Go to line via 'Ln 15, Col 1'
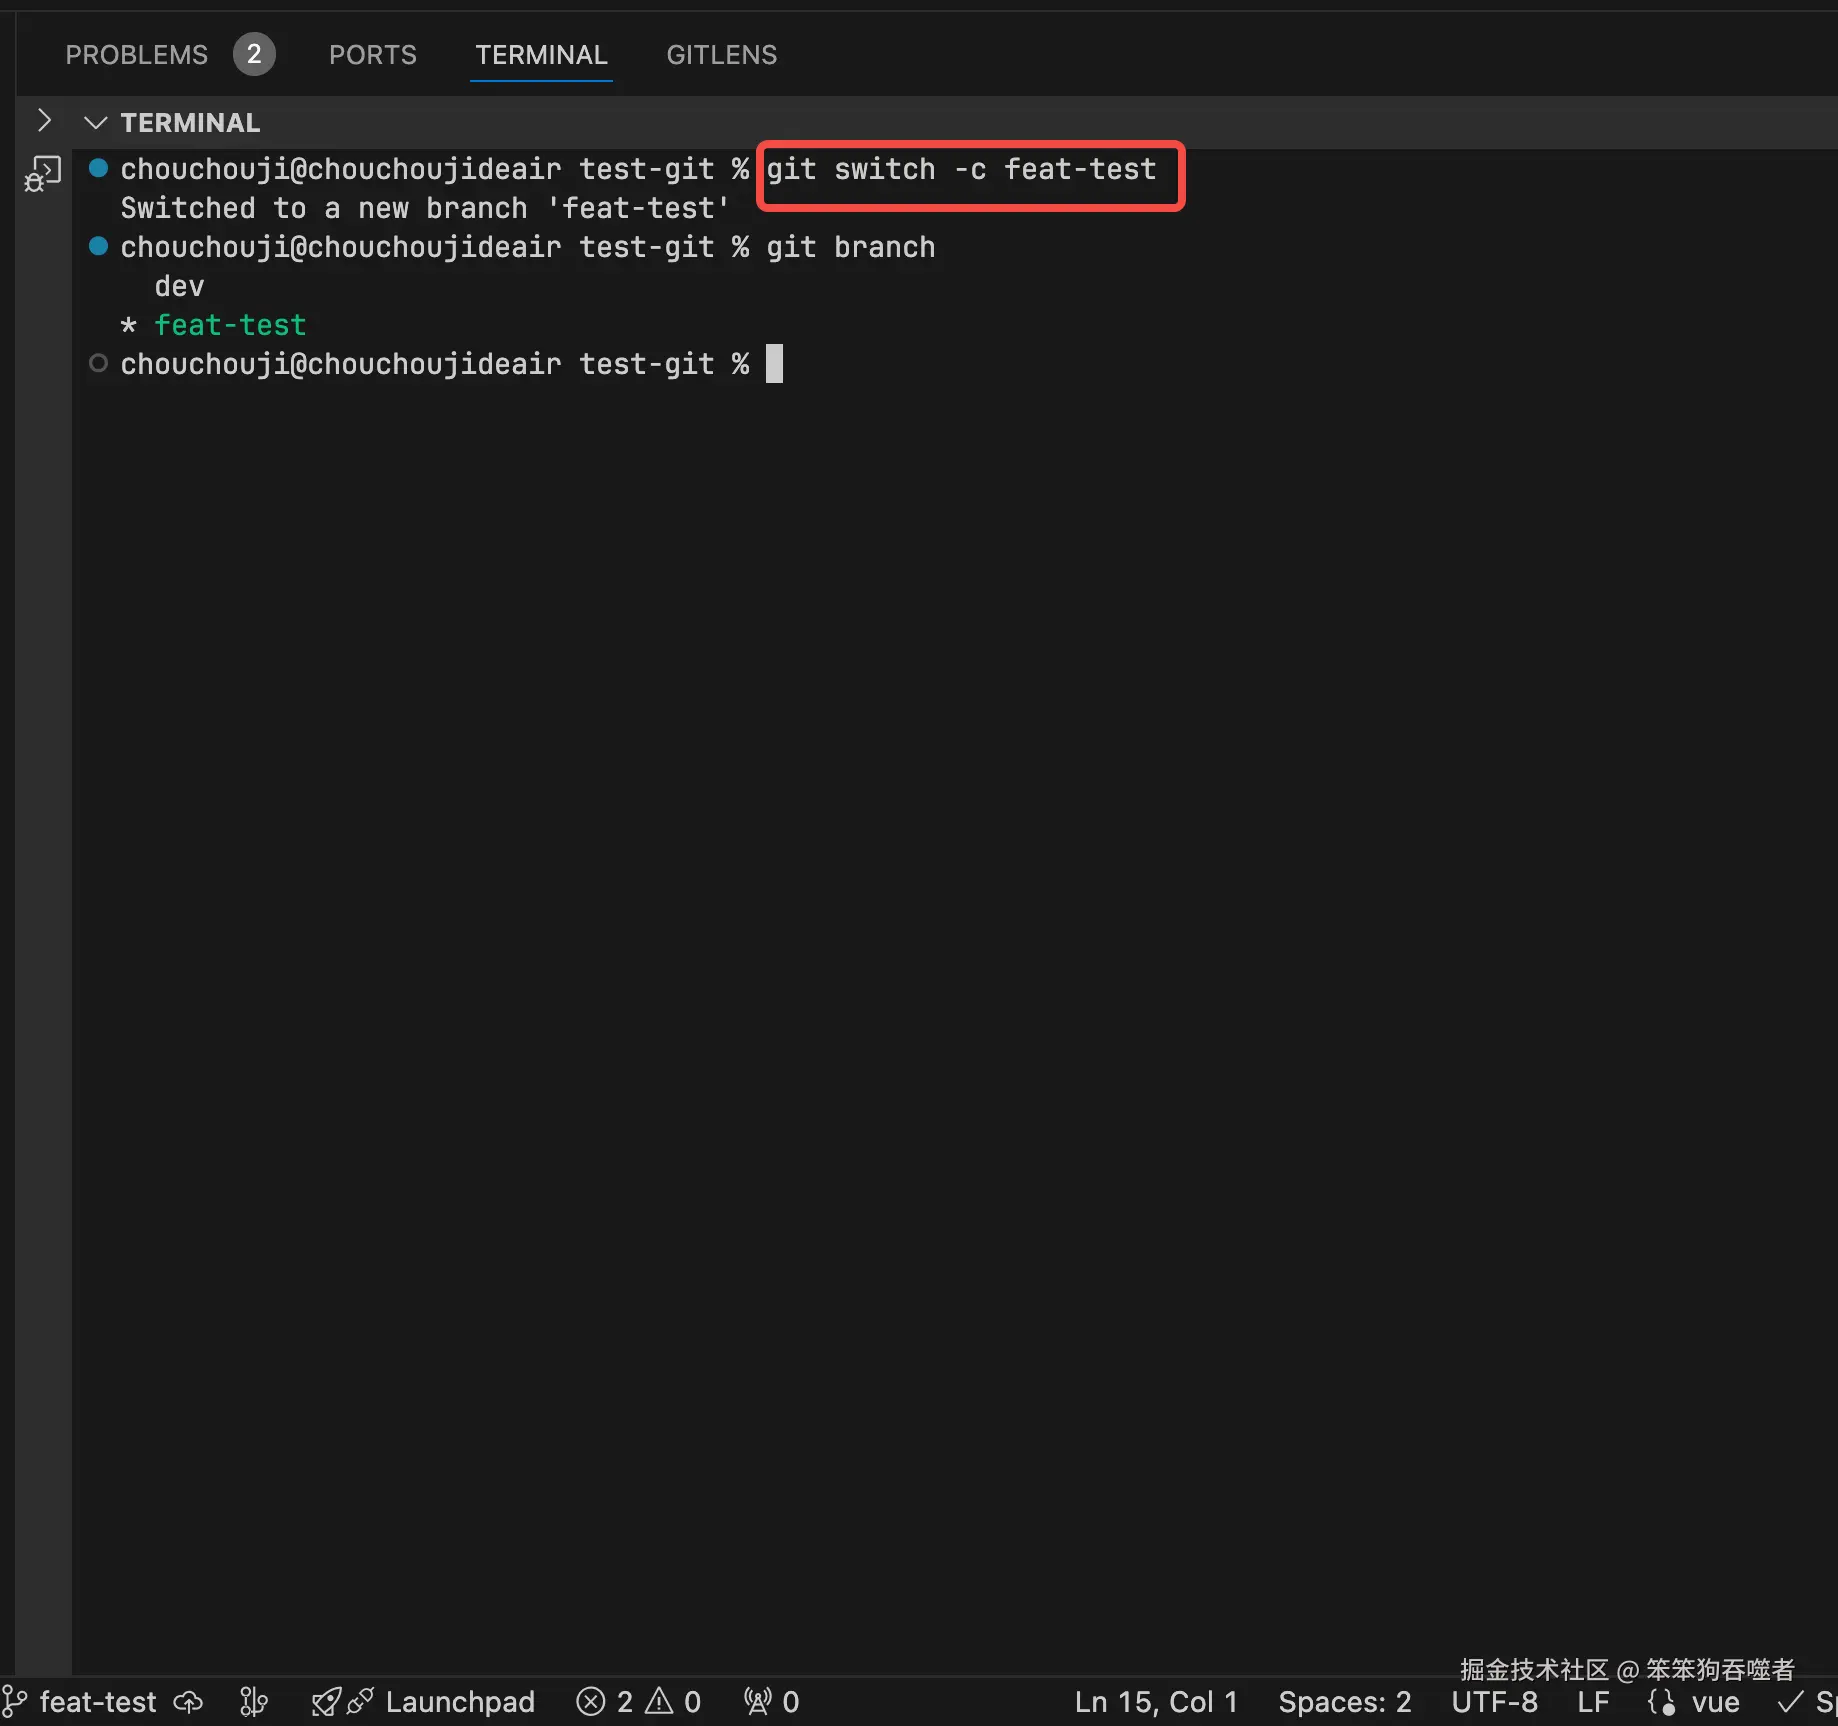This screenshot has height=1726, width=1838. pyautogui.click(x=1156, y=1702)
